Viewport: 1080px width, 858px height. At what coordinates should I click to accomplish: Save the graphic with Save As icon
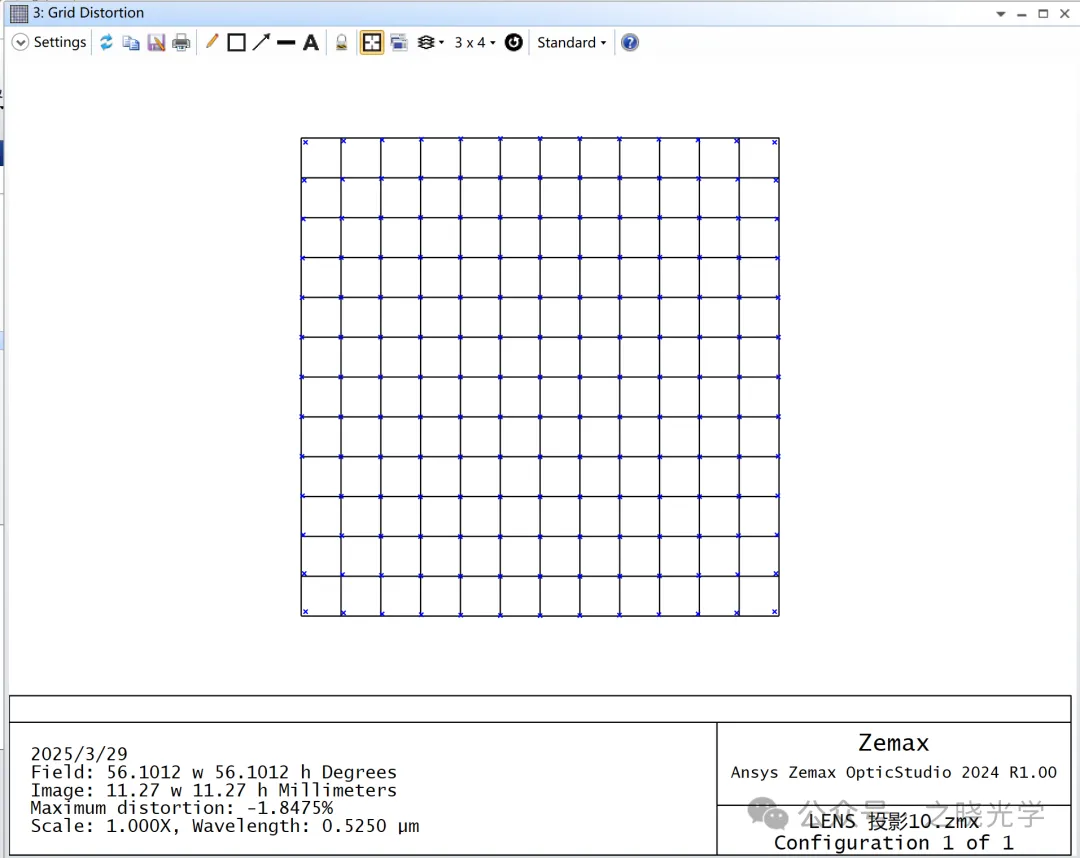tap(156, 42)
